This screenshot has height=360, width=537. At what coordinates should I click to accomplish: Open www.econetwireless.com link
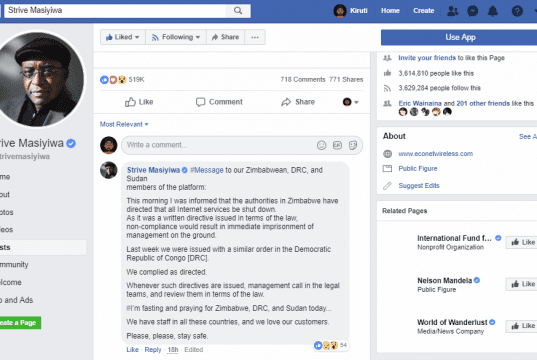click(x=436, y=154)
